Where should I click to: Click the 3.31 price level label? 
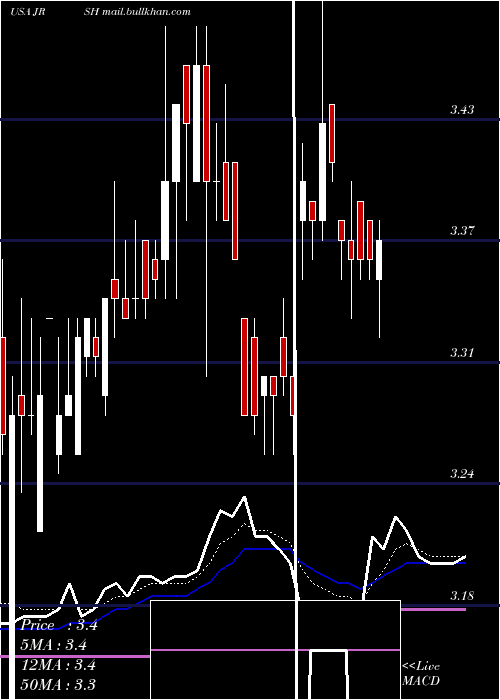(462, 353)
